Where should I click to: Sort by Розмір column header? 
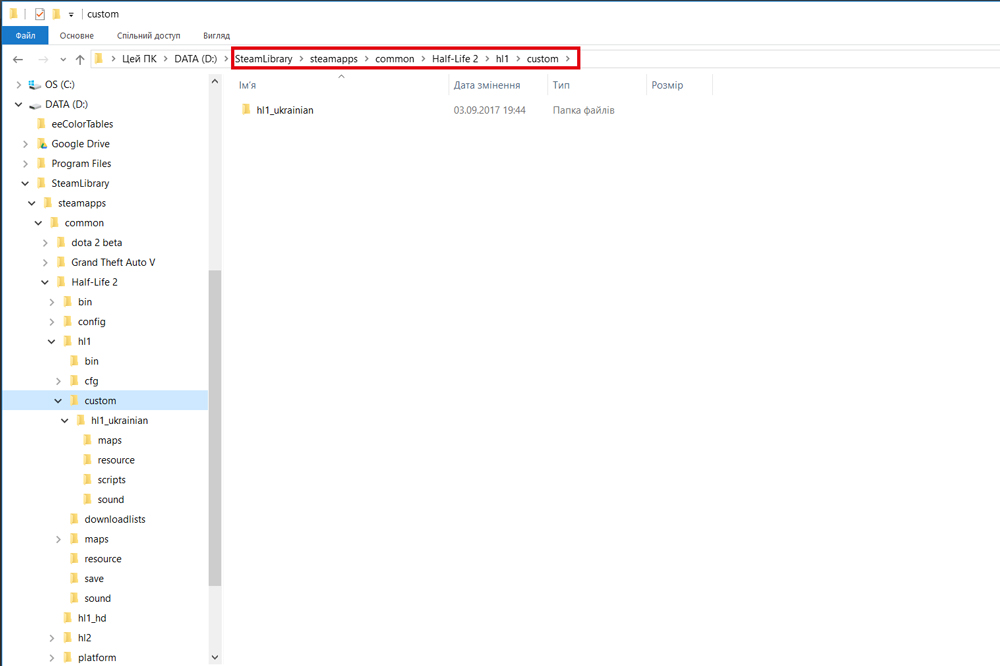point(667,85)
